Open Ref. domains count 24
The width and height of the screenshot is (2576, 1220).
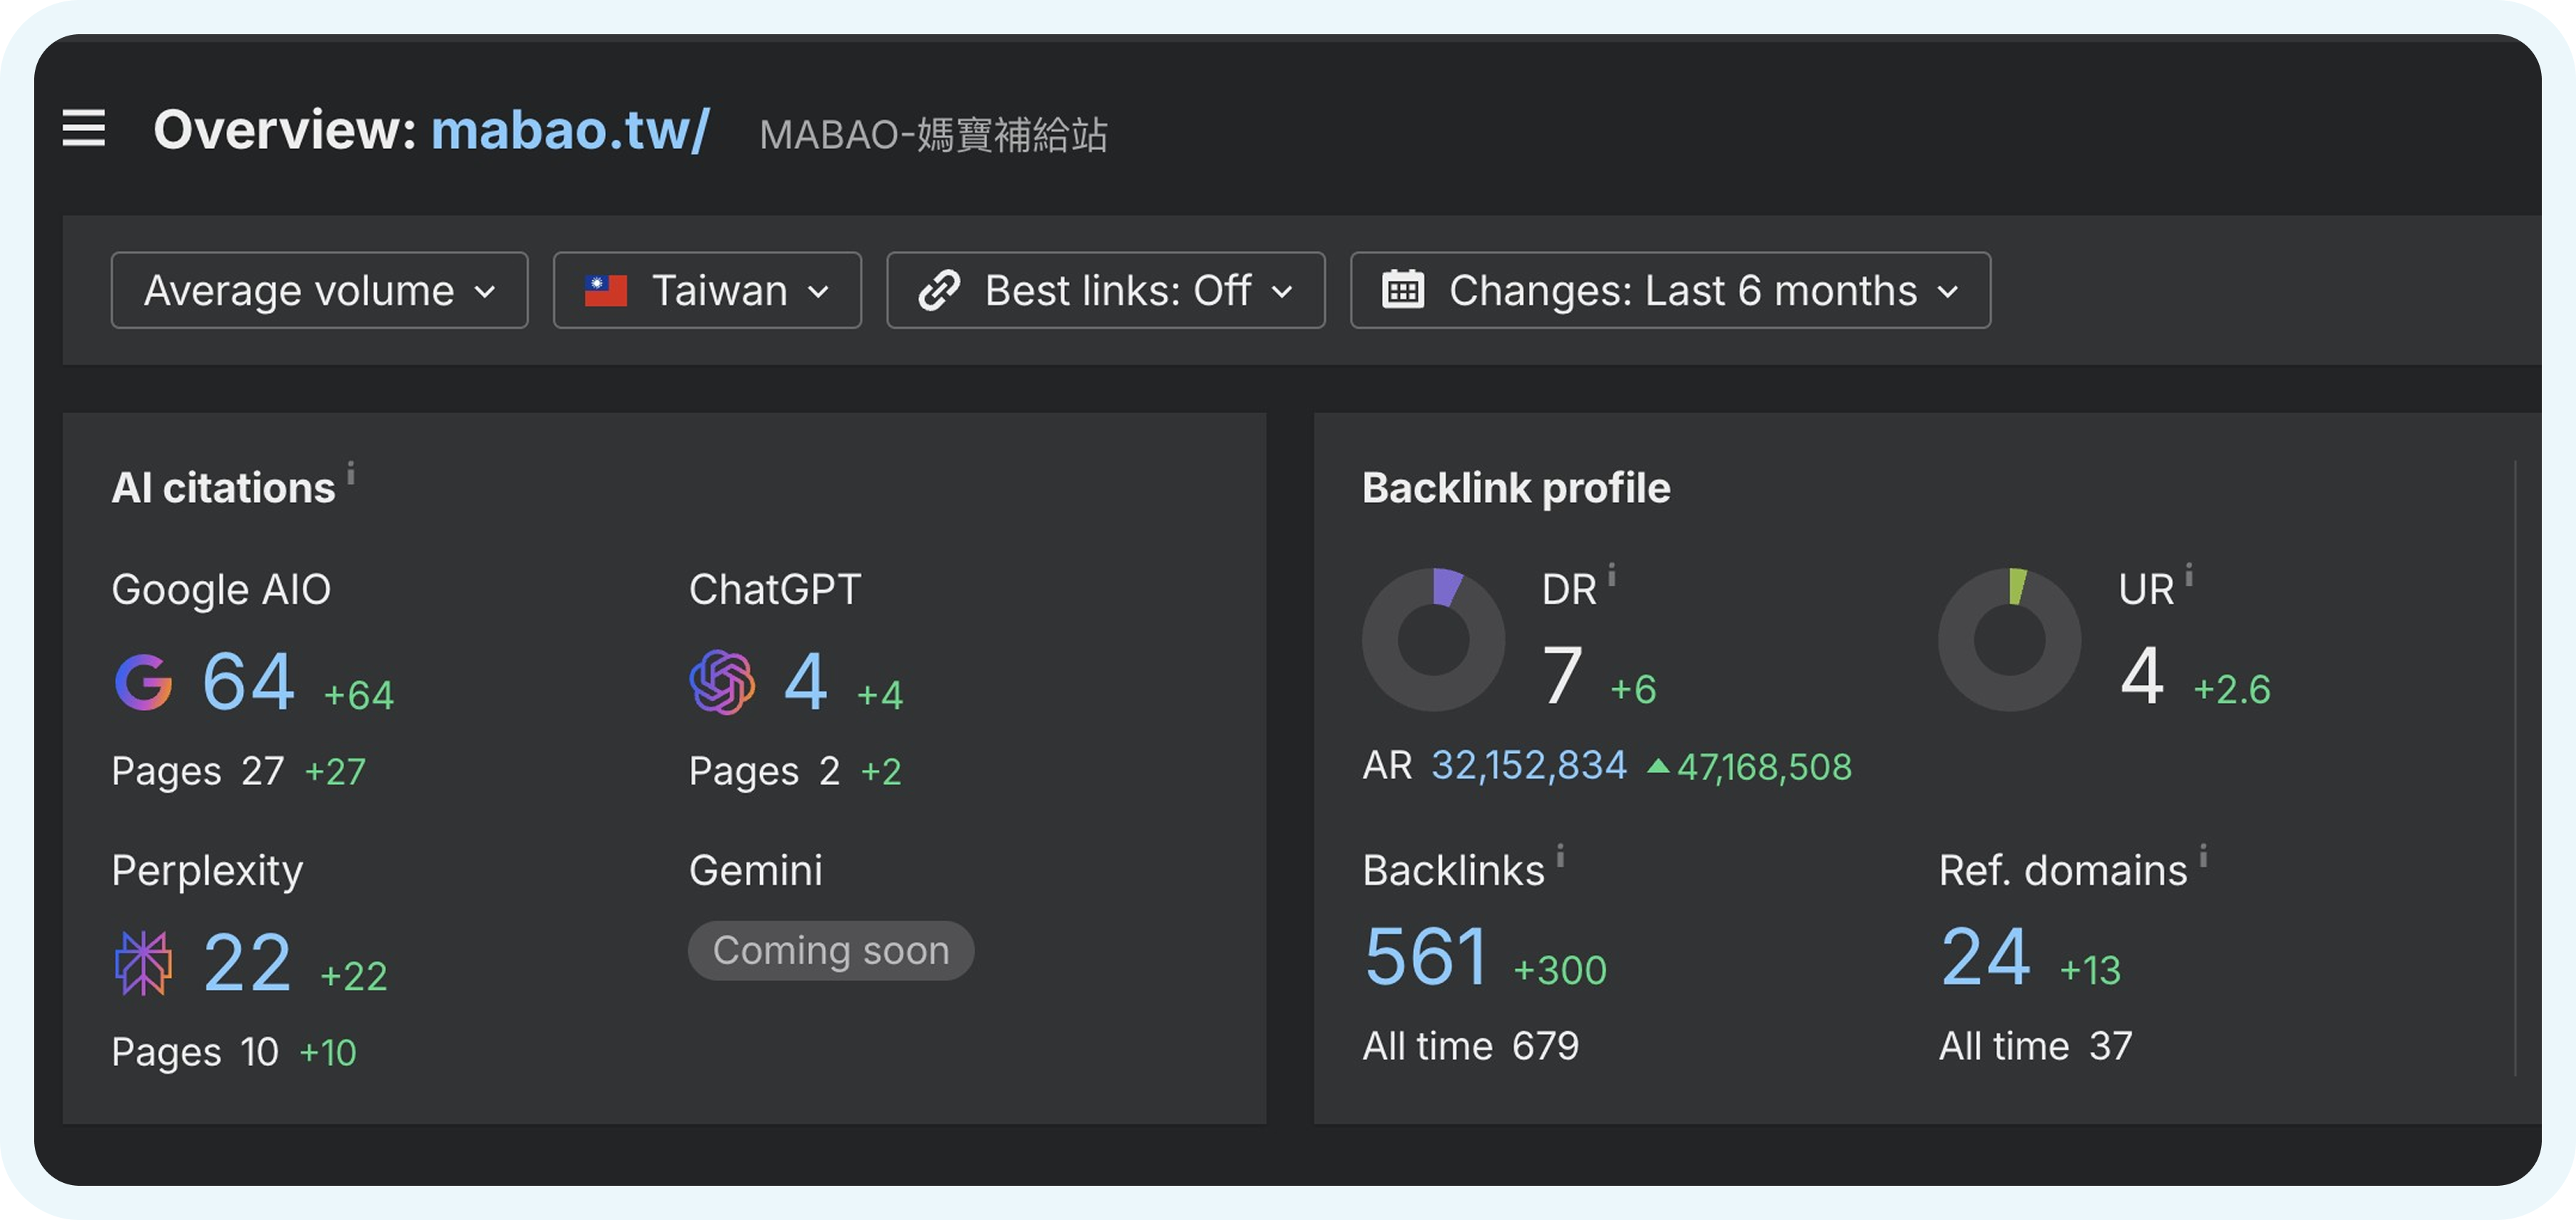click(x=1985, y=956)
